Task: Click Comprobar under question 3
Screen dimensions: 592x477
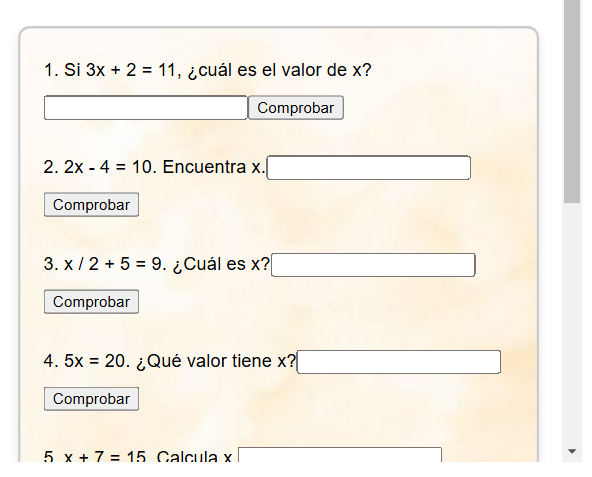Action: pyautogui.click(x=91, y=302)
